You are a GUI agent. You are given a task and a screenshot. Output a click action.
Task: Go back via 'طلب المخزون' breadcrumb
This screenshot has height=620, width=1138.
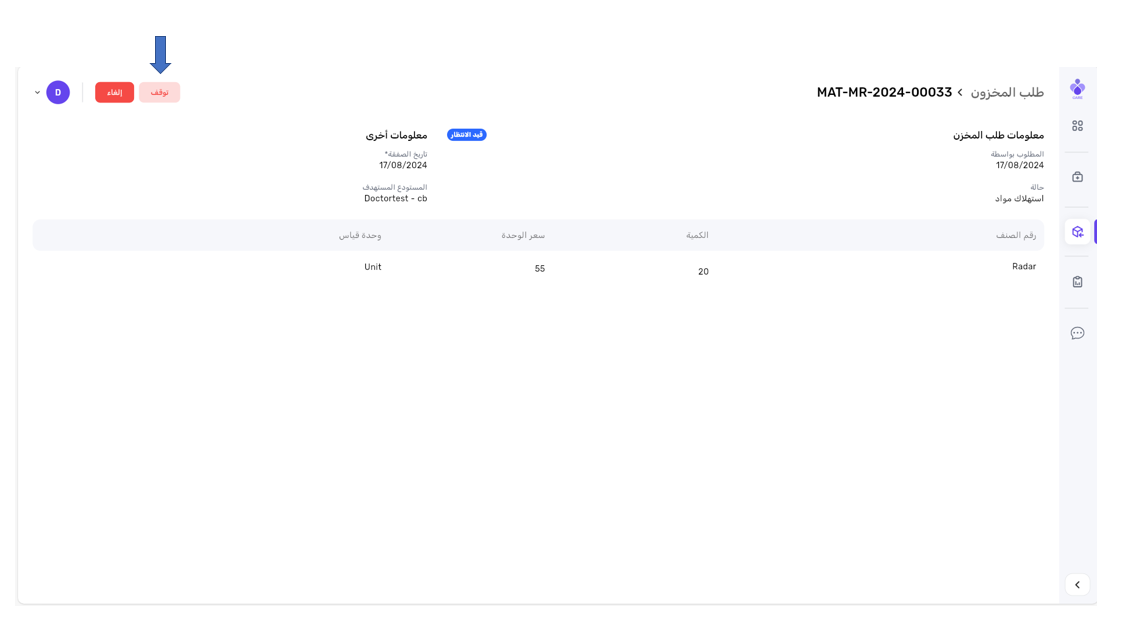(x=1007, y=93)
